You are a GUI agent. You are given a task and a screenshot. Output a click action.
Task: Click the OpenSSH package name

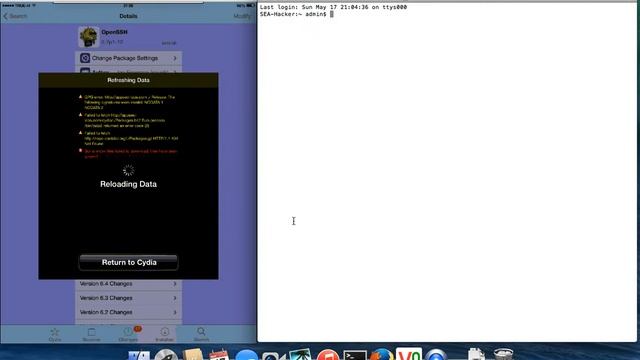tap(114, 32)
